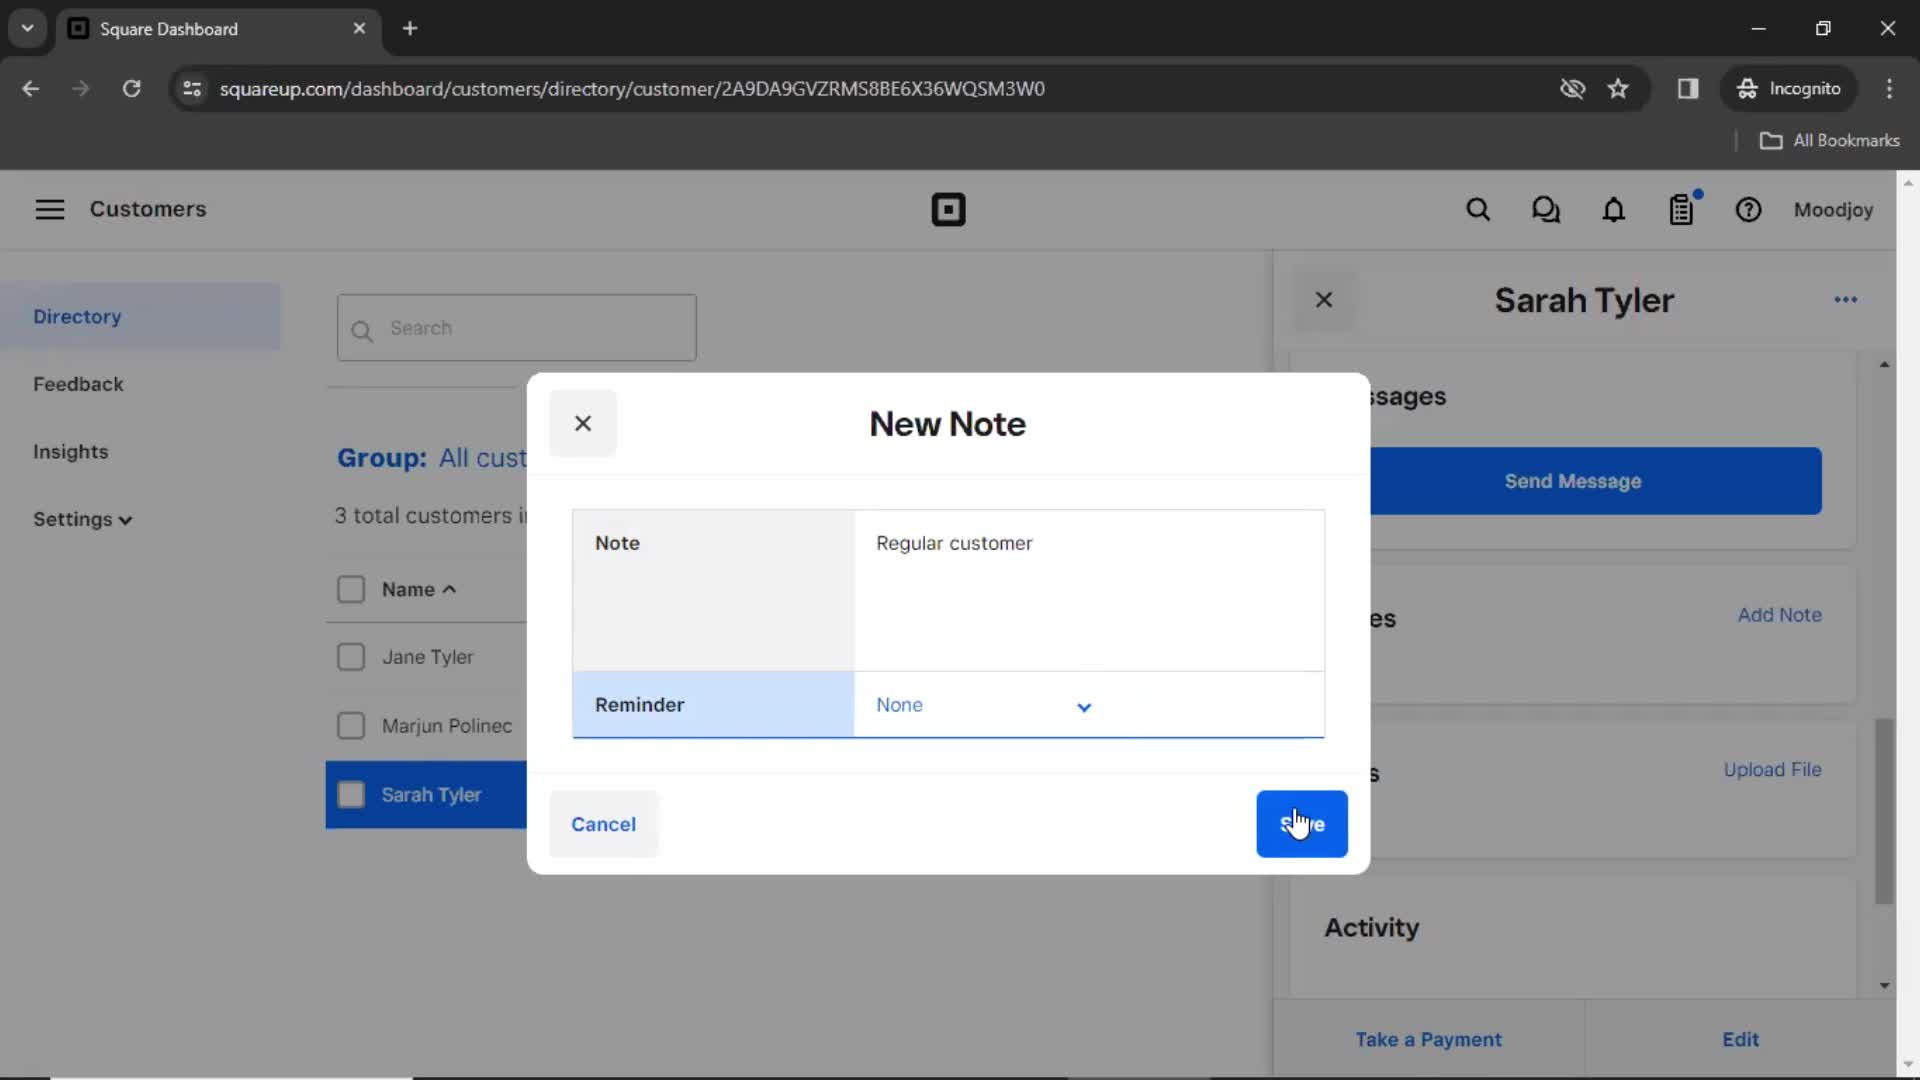The width and height of the screenshot is (1920, 1080).
Task: Open the messages chat icon
Action: pos(1546,210)
